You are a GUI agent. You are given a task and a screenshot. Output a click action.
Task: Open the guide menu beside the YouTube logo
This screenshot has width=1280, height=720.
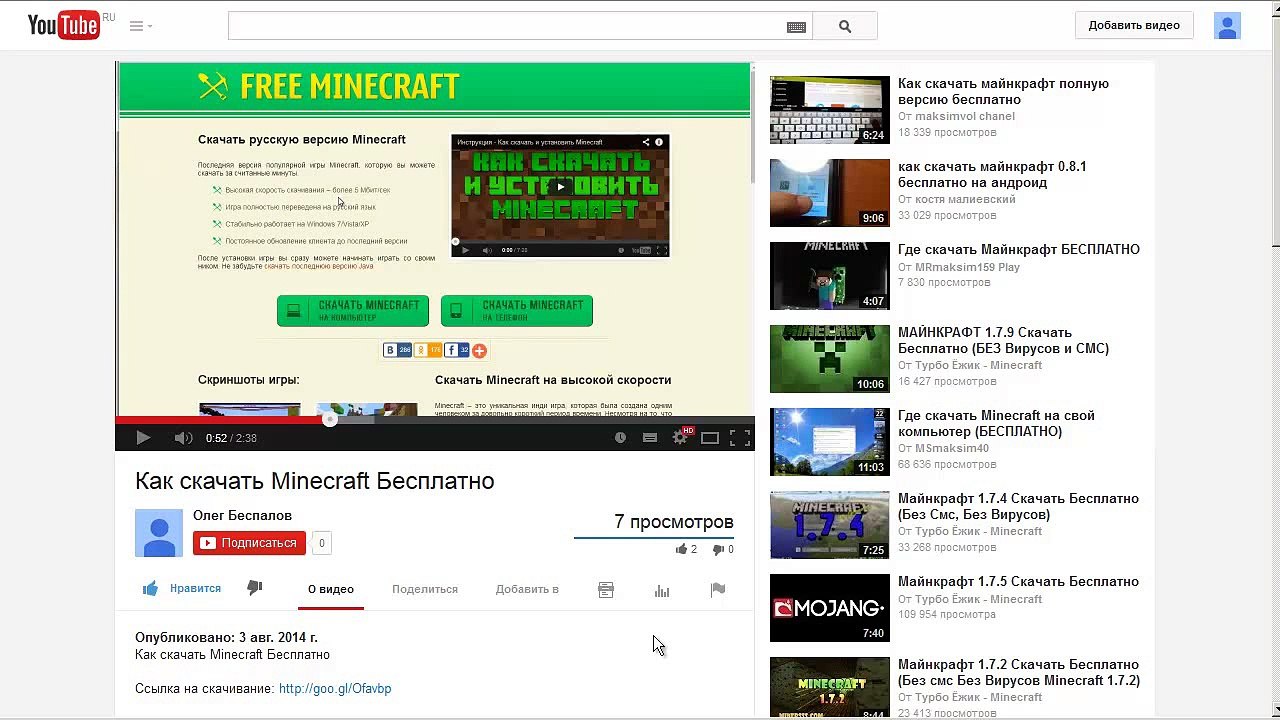pyautogui.click(x=140, y=26)
